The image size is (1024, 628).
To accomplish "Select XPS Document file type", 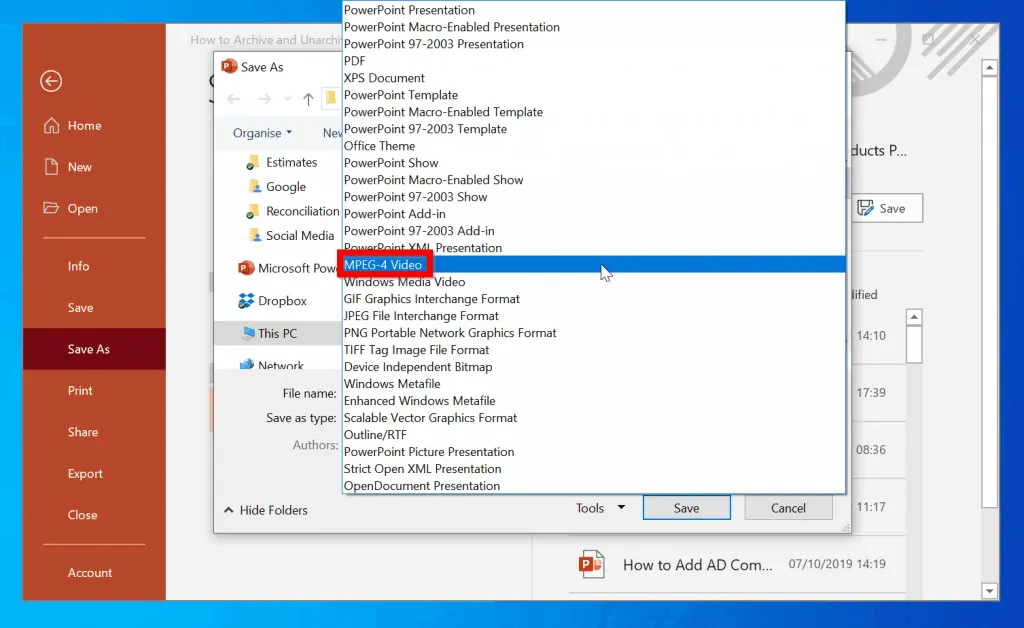I will pyautogui.click(x=594, y=78).
